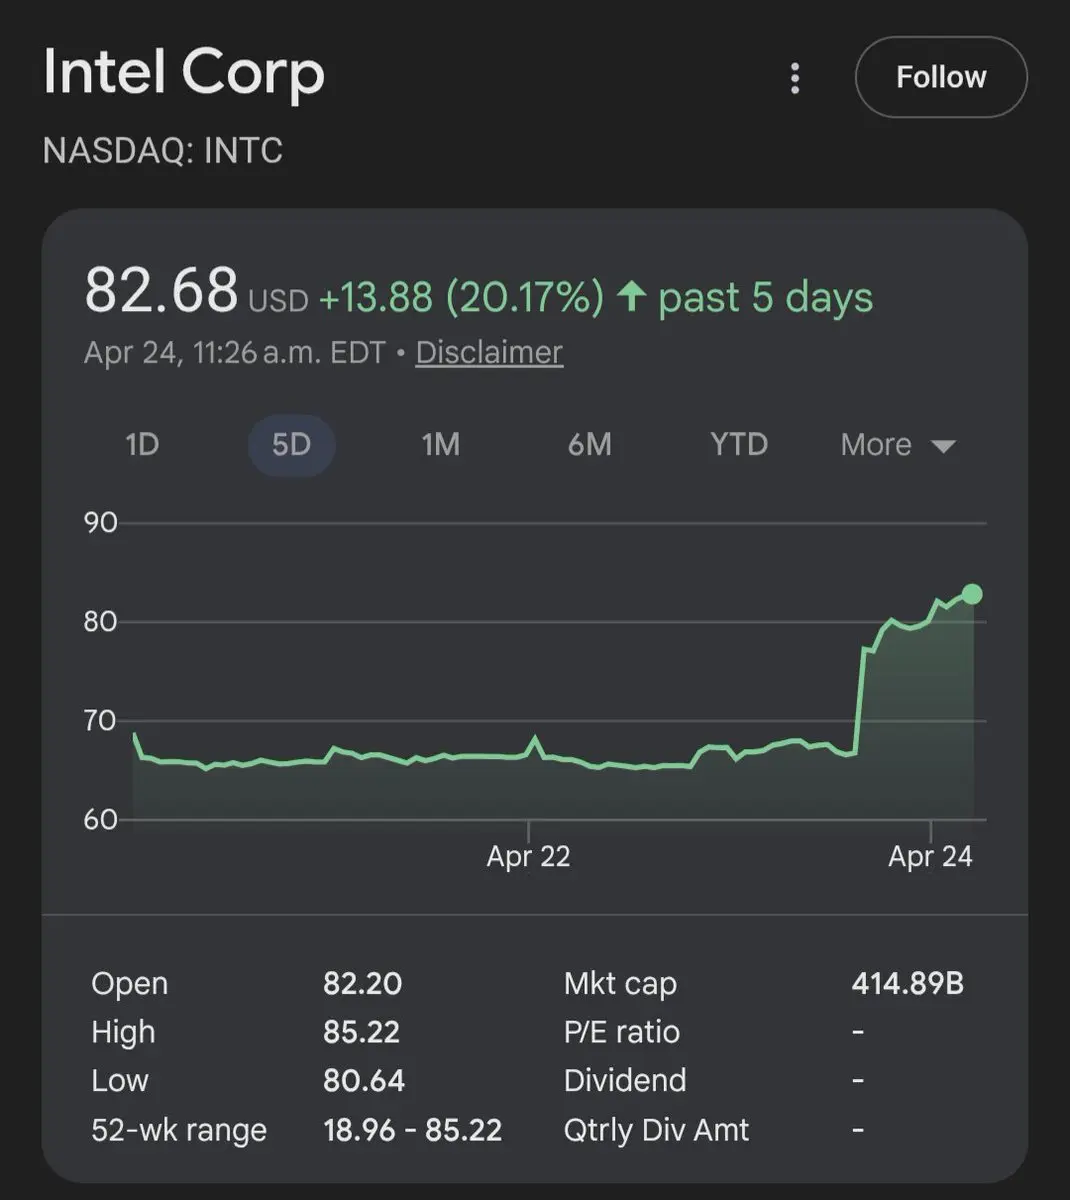This screenshot has width=1070, height=1200.
Task: Open the Disclaimer link
Action: (x=489, y=352)
